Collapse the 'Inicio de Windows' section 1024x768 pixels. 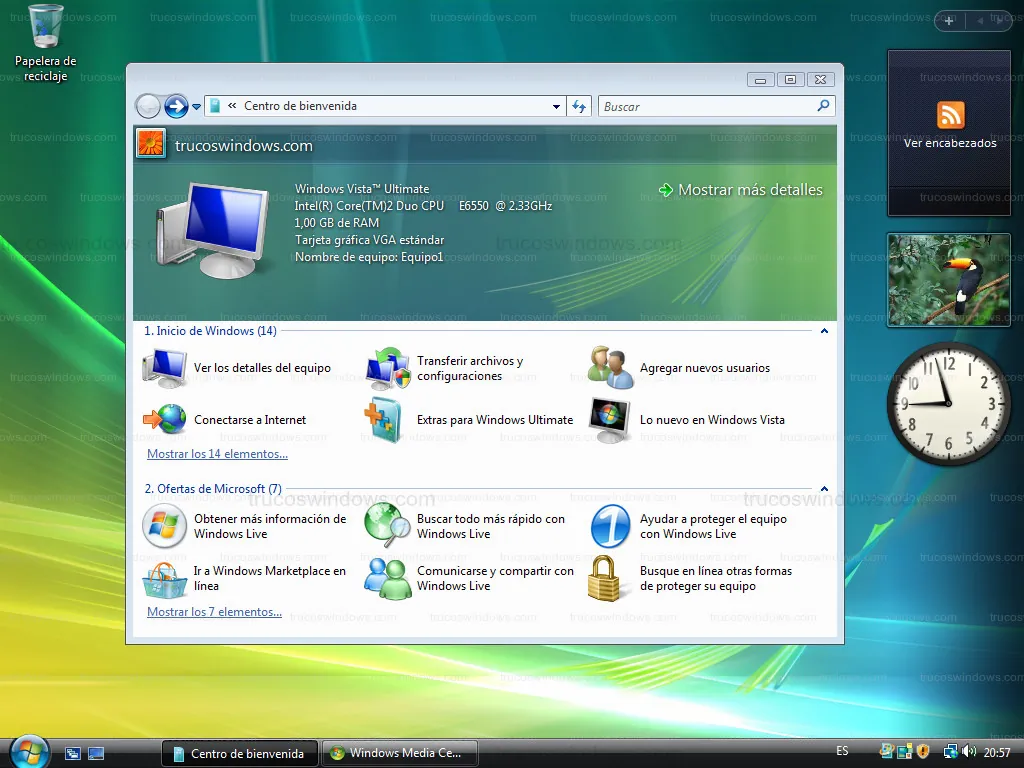[824, 330]
